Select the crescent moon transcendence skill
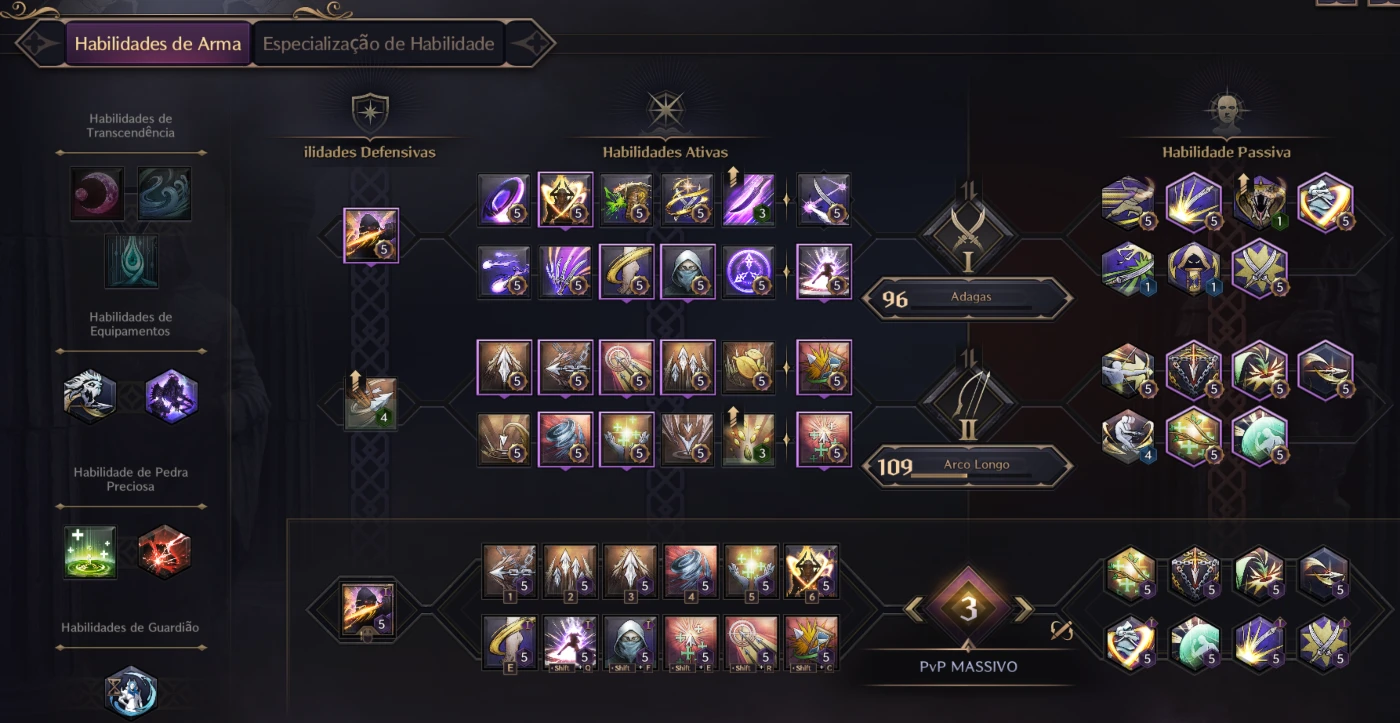The width and height of the screenshot is (1400, 723). [x=98, y=193]
